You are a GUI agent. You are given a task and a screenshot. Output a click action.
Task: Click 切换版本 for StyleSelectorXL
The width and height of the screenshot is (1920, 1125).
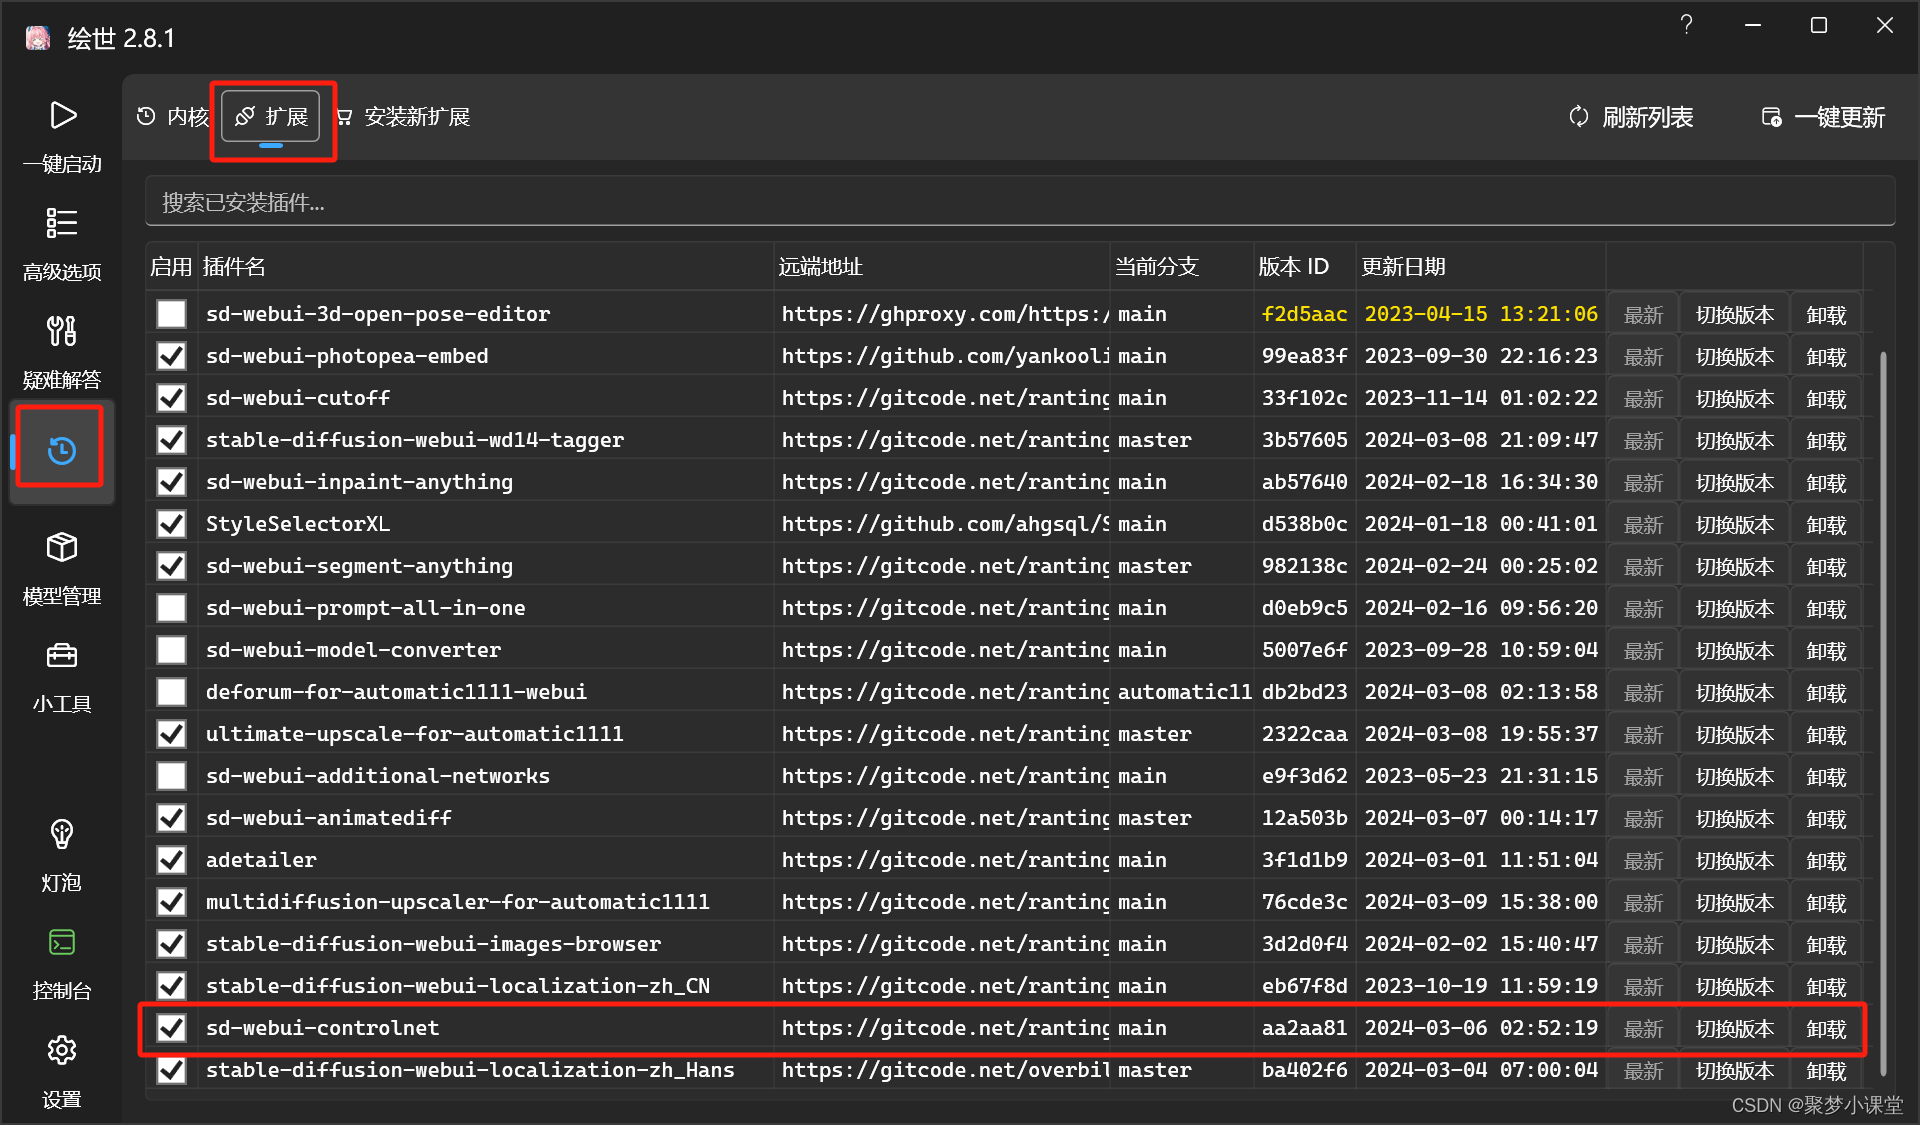click(x=1735, y=525)
